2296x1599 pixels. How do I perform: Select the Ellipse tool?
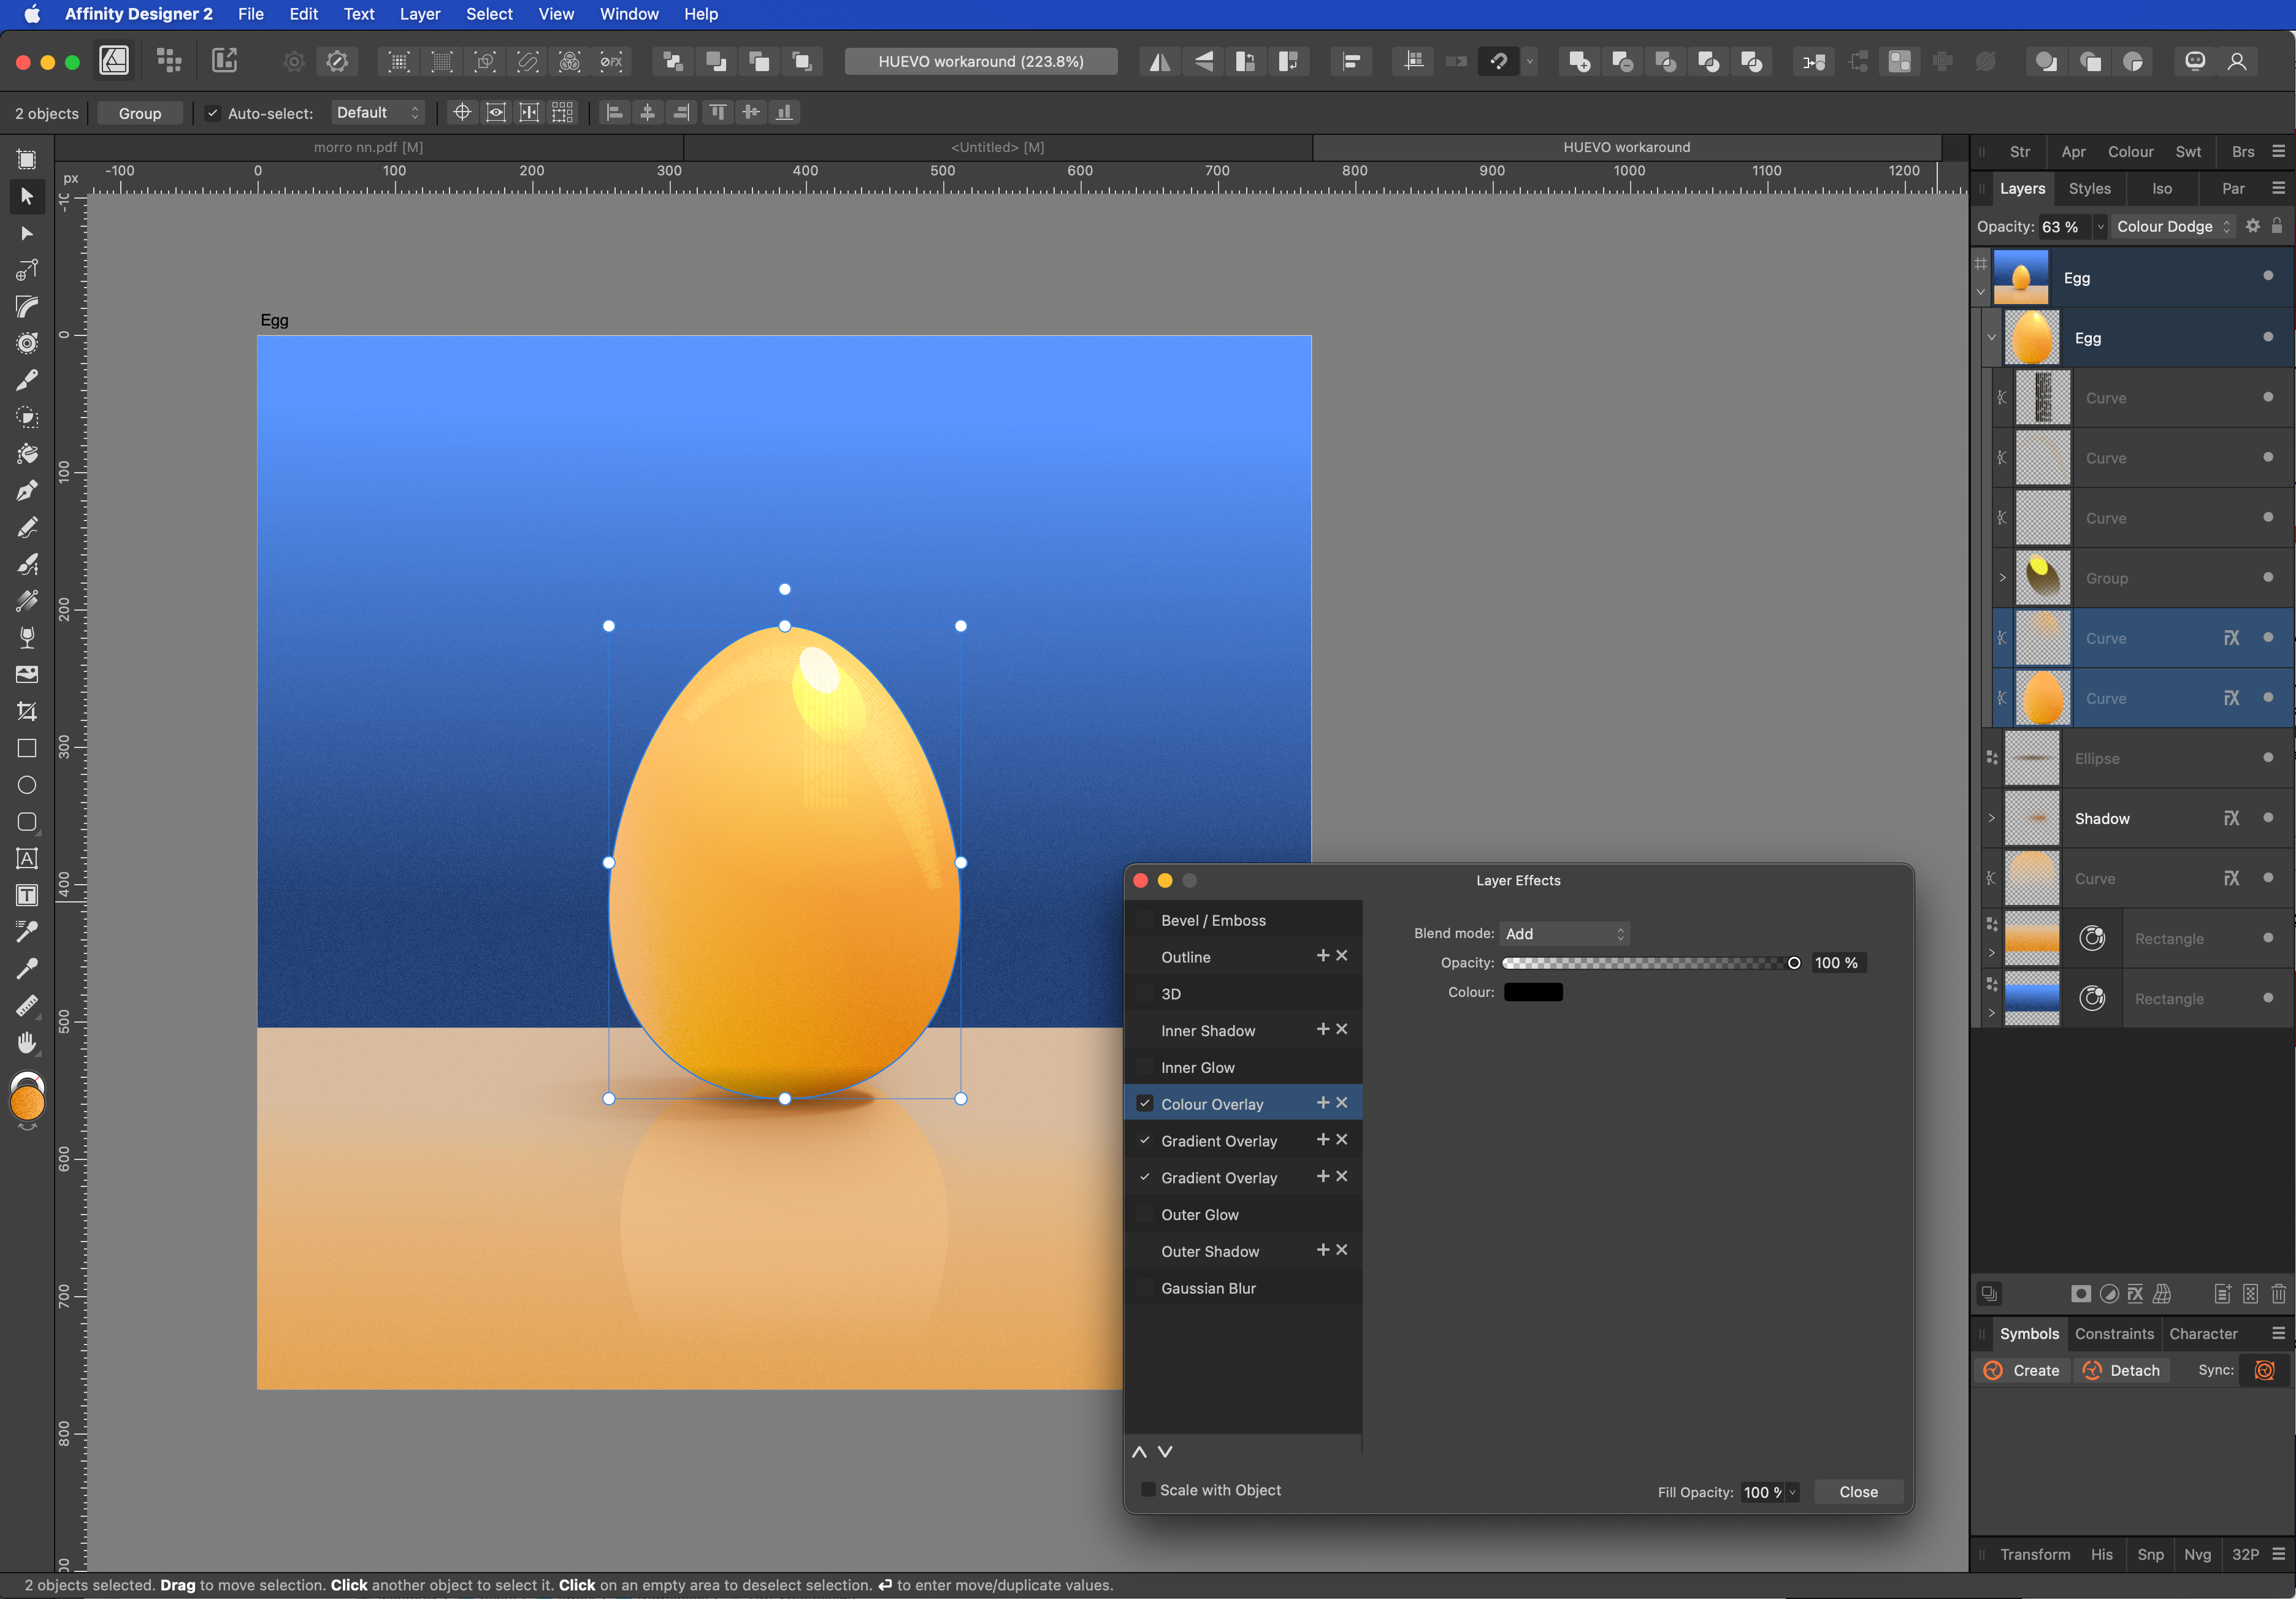(x=27, y=785)
